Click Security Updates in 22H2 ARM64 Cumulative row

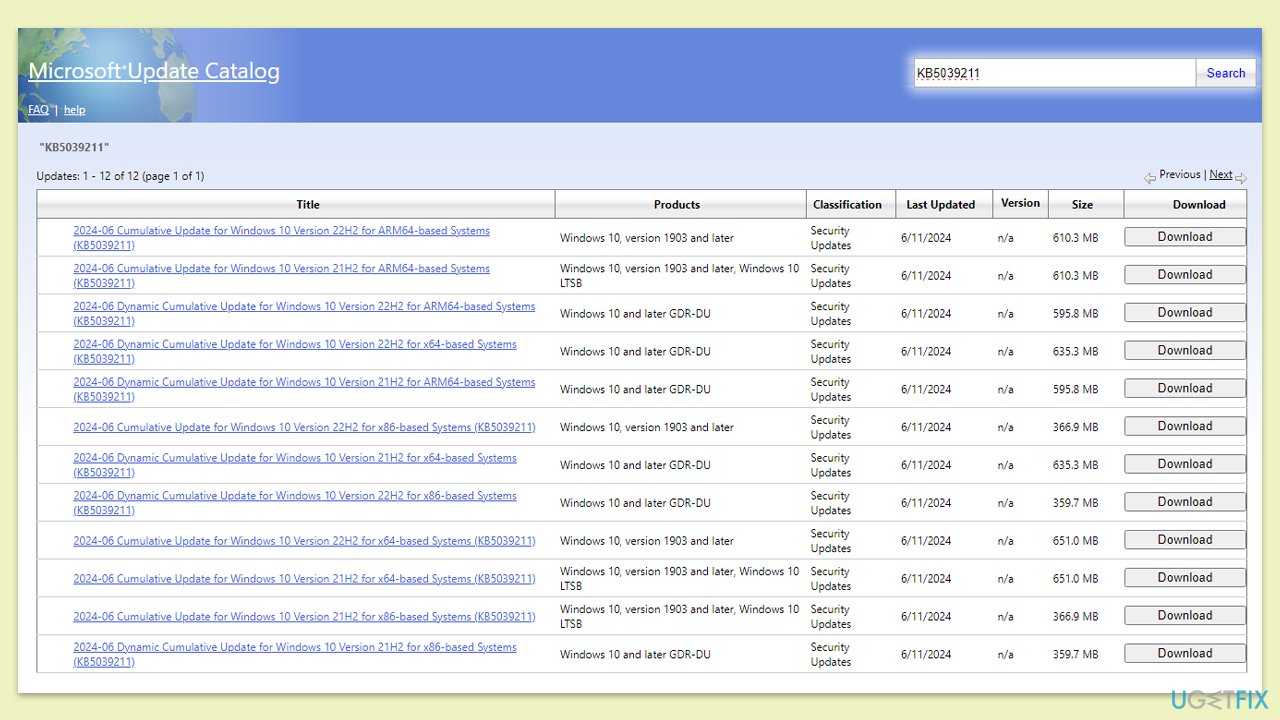(831, 238)
